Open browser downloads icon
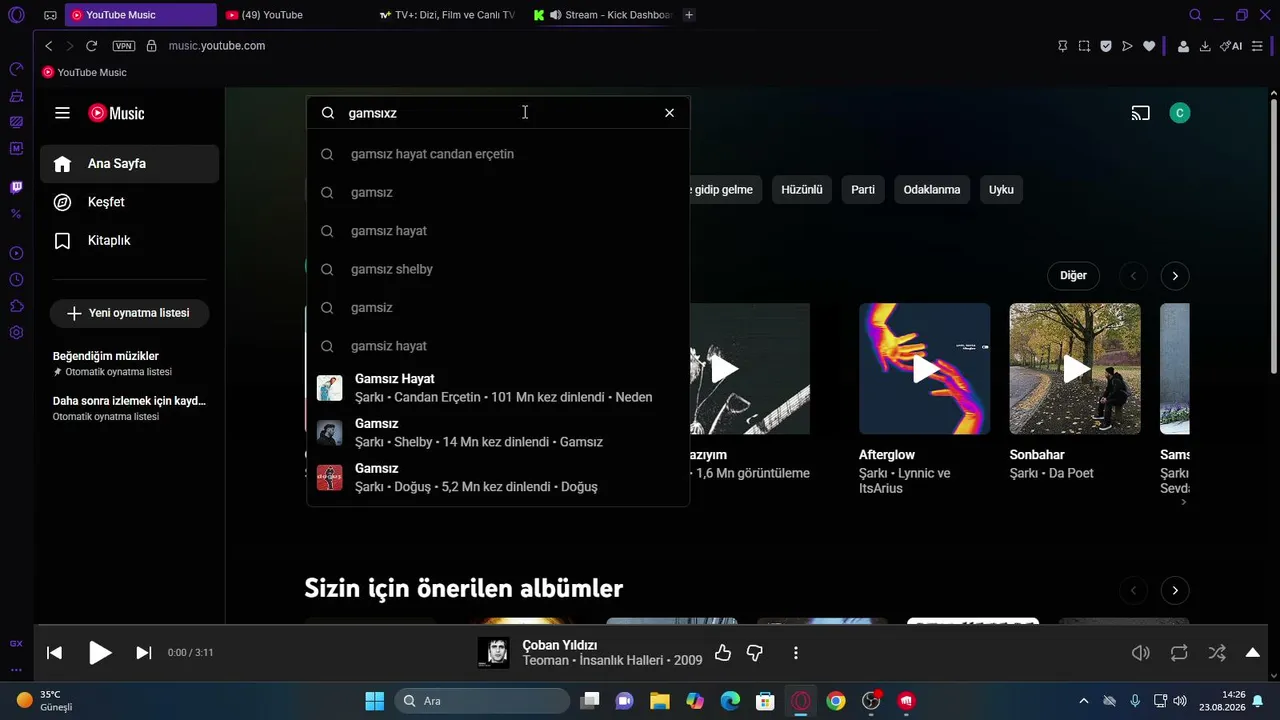The image size is (1280, 720). (1205, 46)
